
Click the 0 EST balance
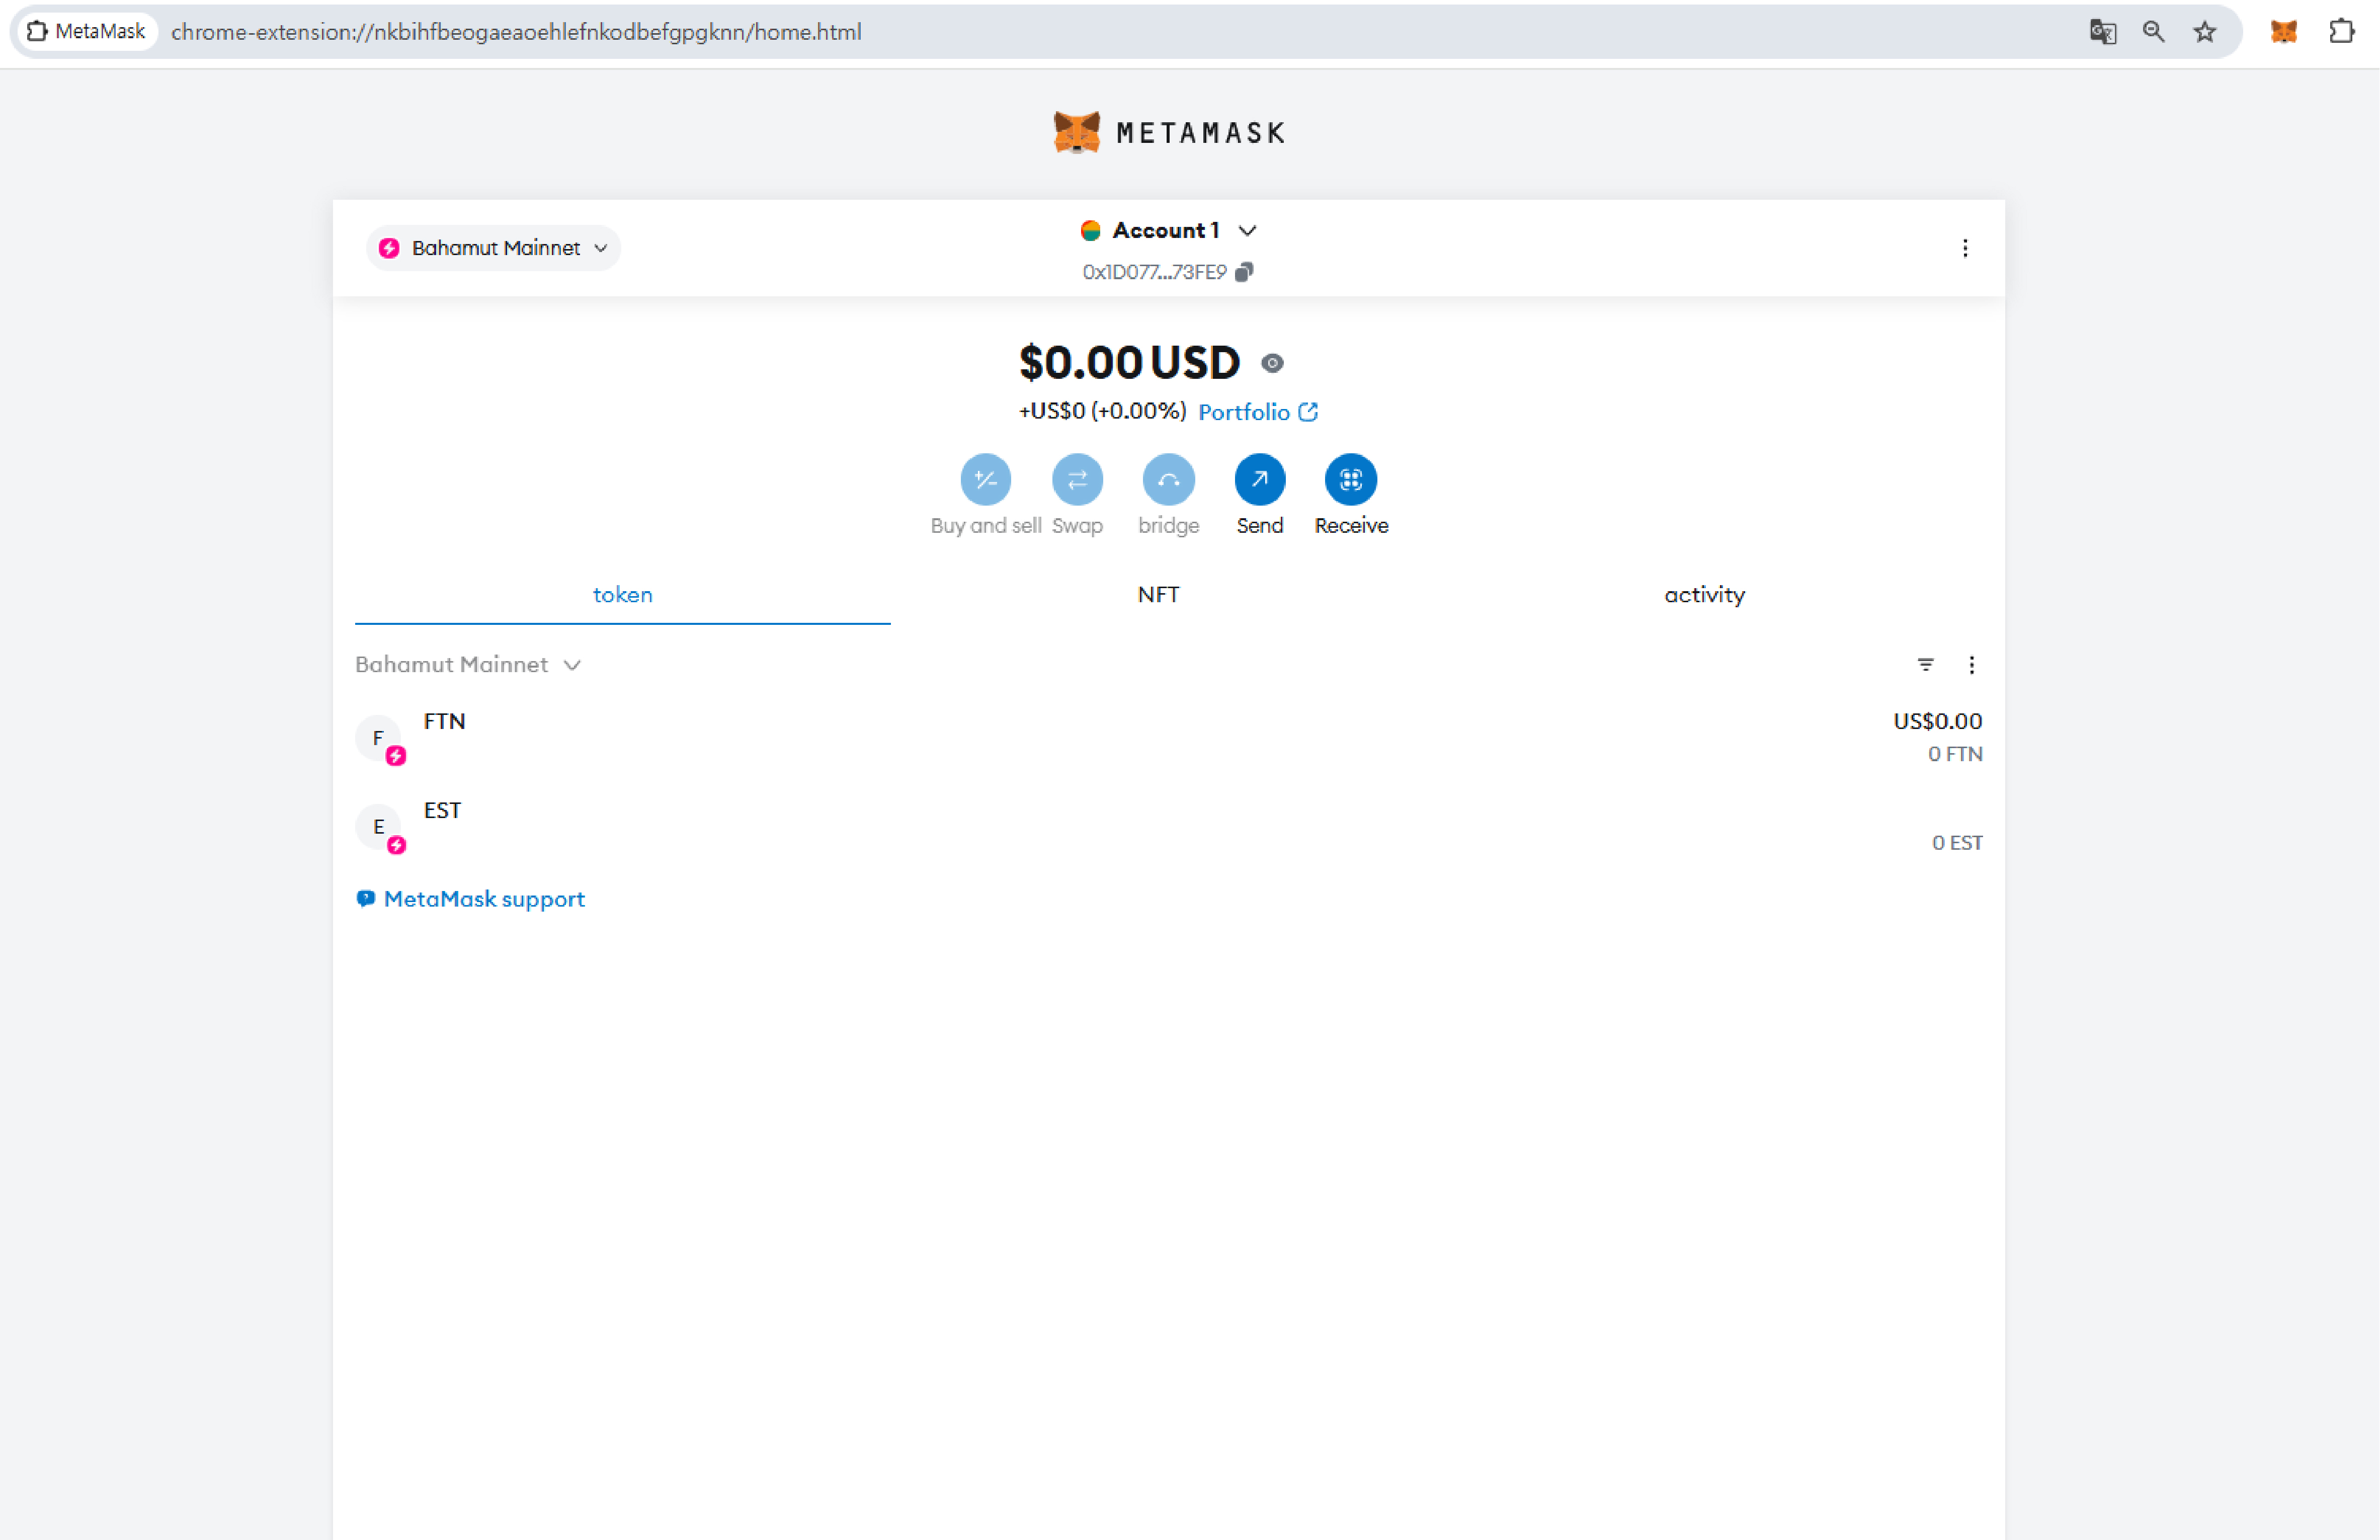[1956, 843]
